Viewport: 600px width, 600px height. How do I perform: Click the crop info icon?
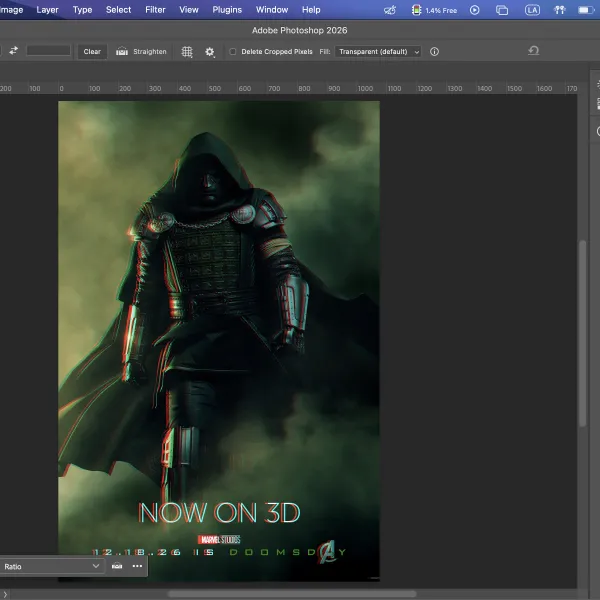434,51
